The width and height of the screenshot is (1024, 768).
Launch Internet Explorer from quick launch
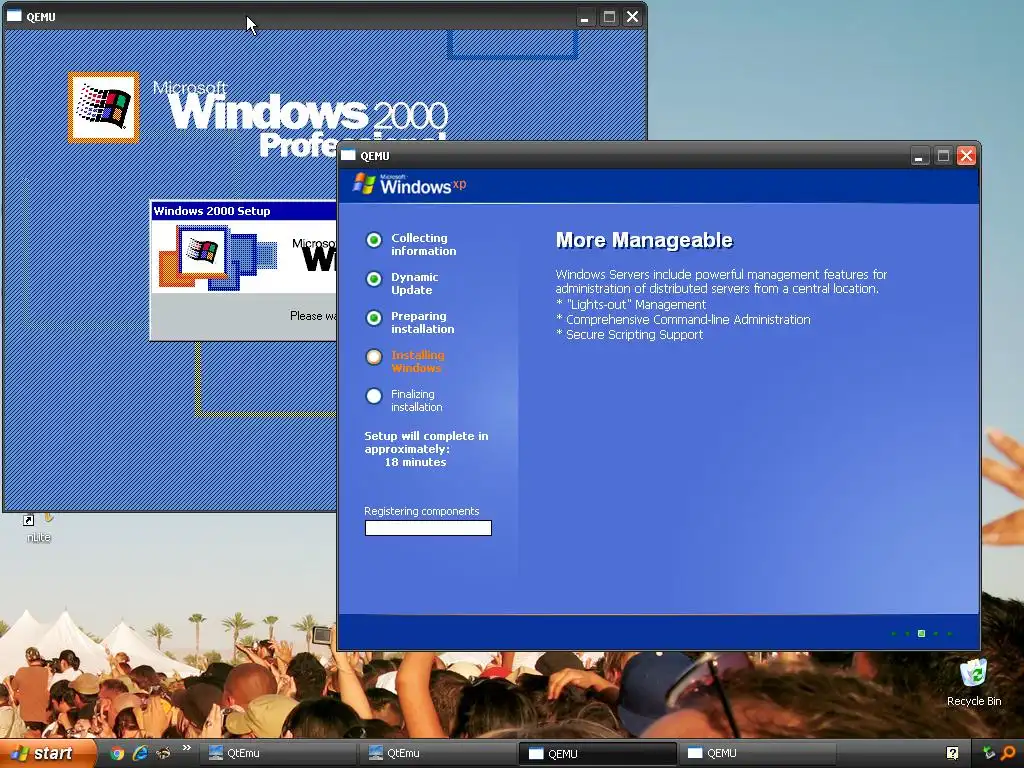coord(140,753)
